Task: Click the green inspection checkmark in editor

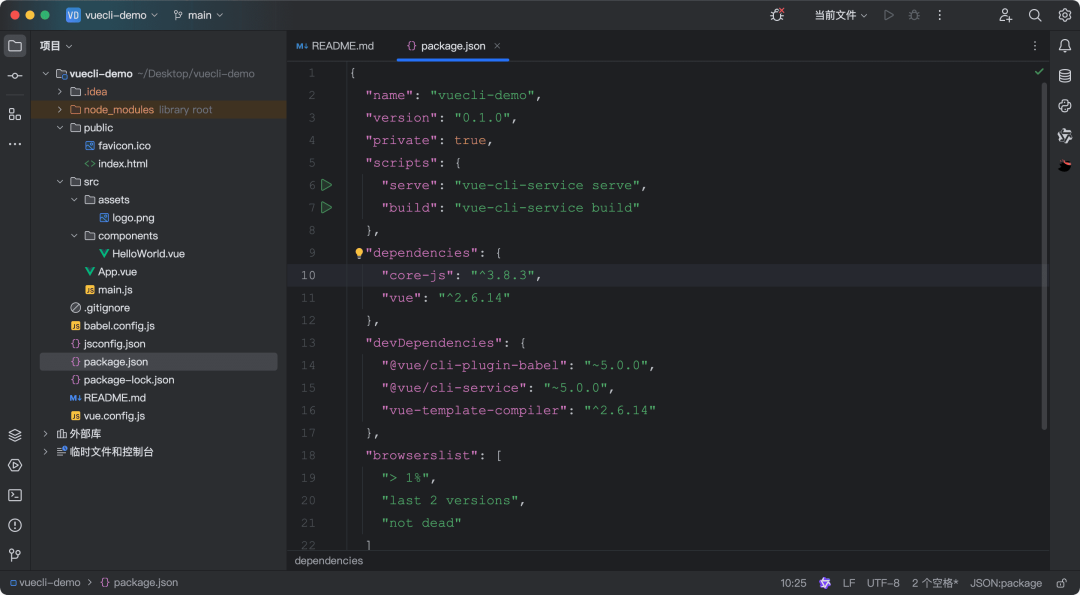Action: pyautogui.click(x=1039, y=72)
